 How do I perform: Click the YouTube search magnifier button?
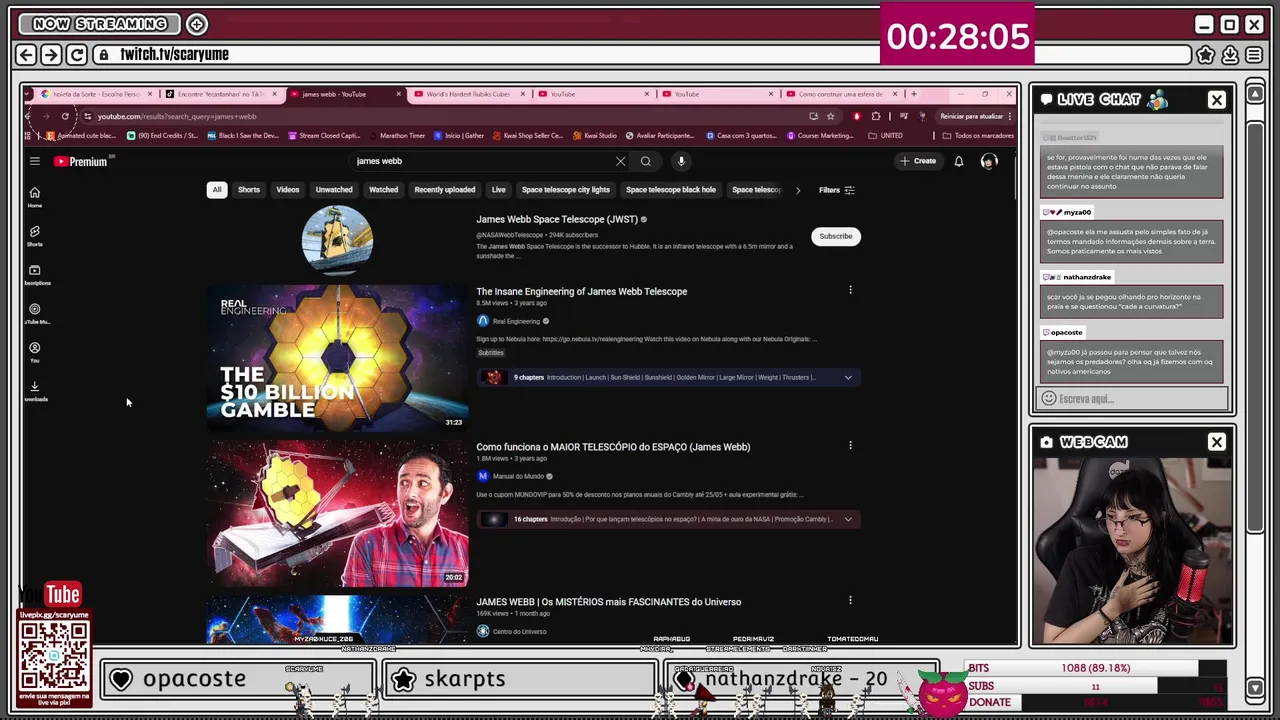point(646,161)
